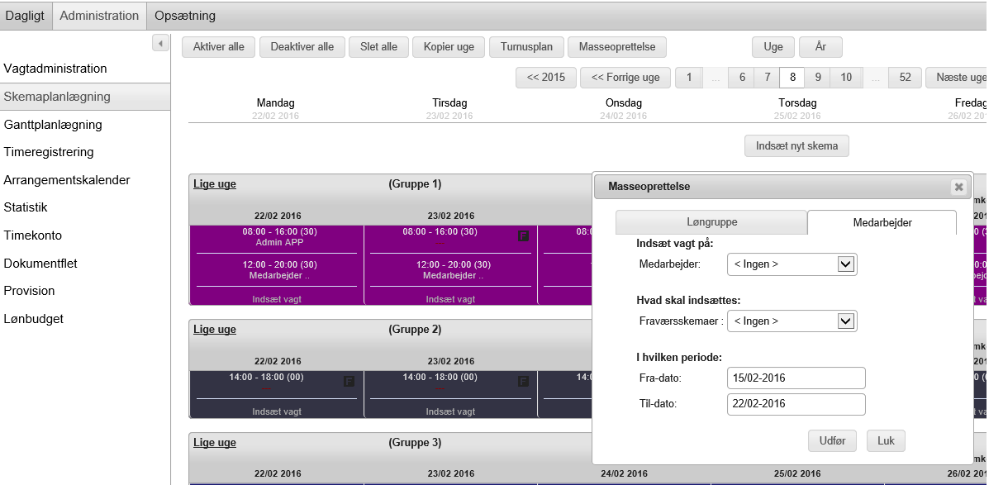
Task: Close the Masseoprettelse dialog
Action: point(958,186)
